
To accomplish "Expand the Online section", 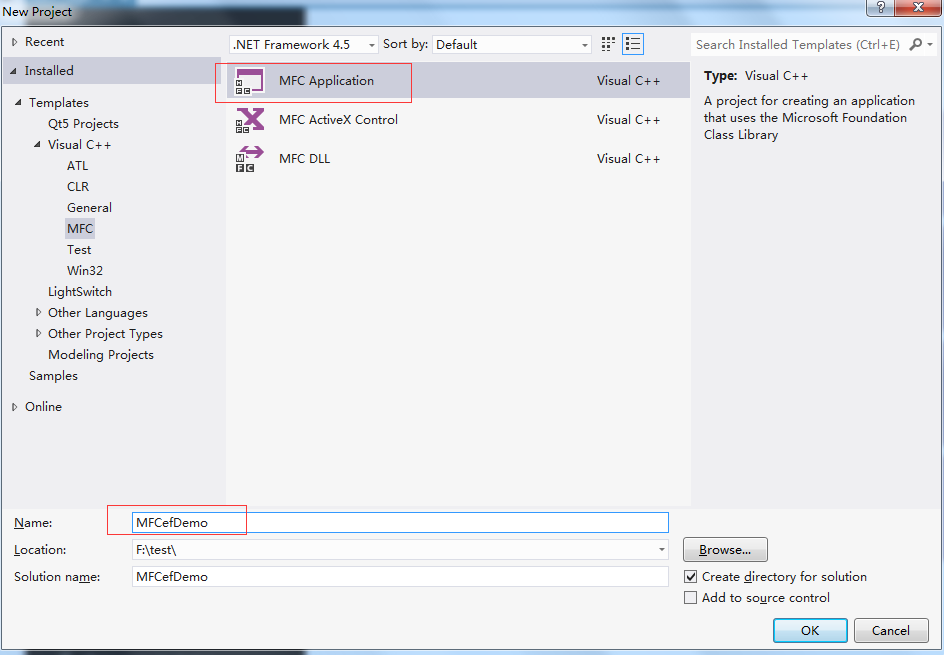I will click(15, 407).
